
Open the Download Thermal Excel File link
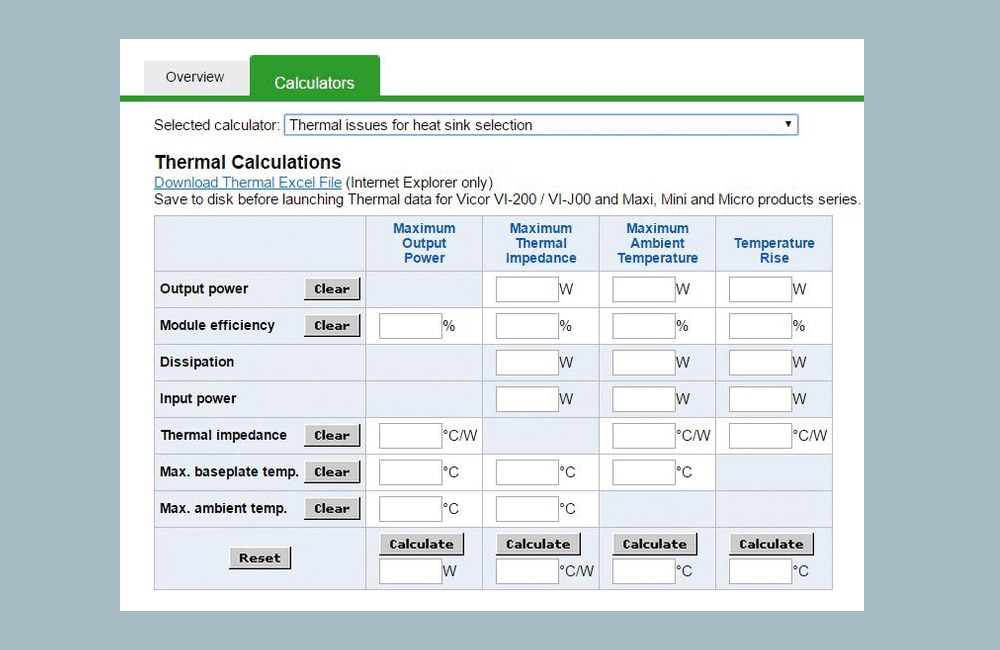point(247,182)
